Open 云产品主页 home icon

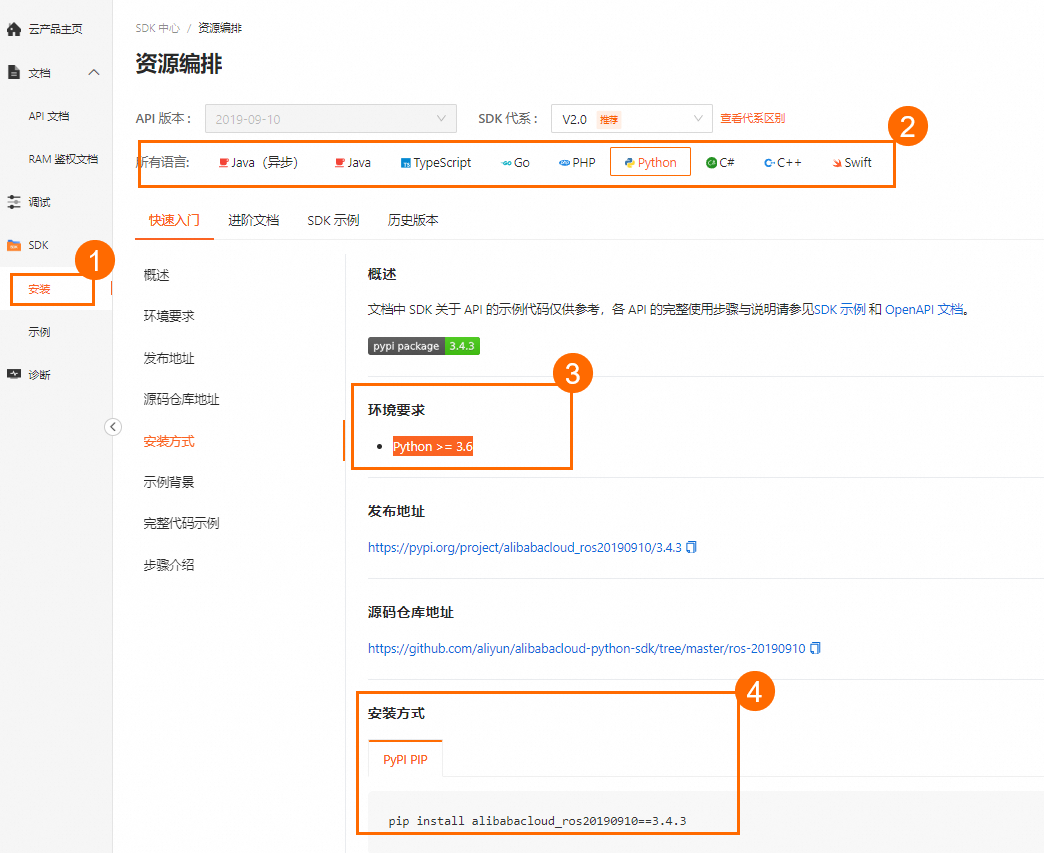coord(13,29)
